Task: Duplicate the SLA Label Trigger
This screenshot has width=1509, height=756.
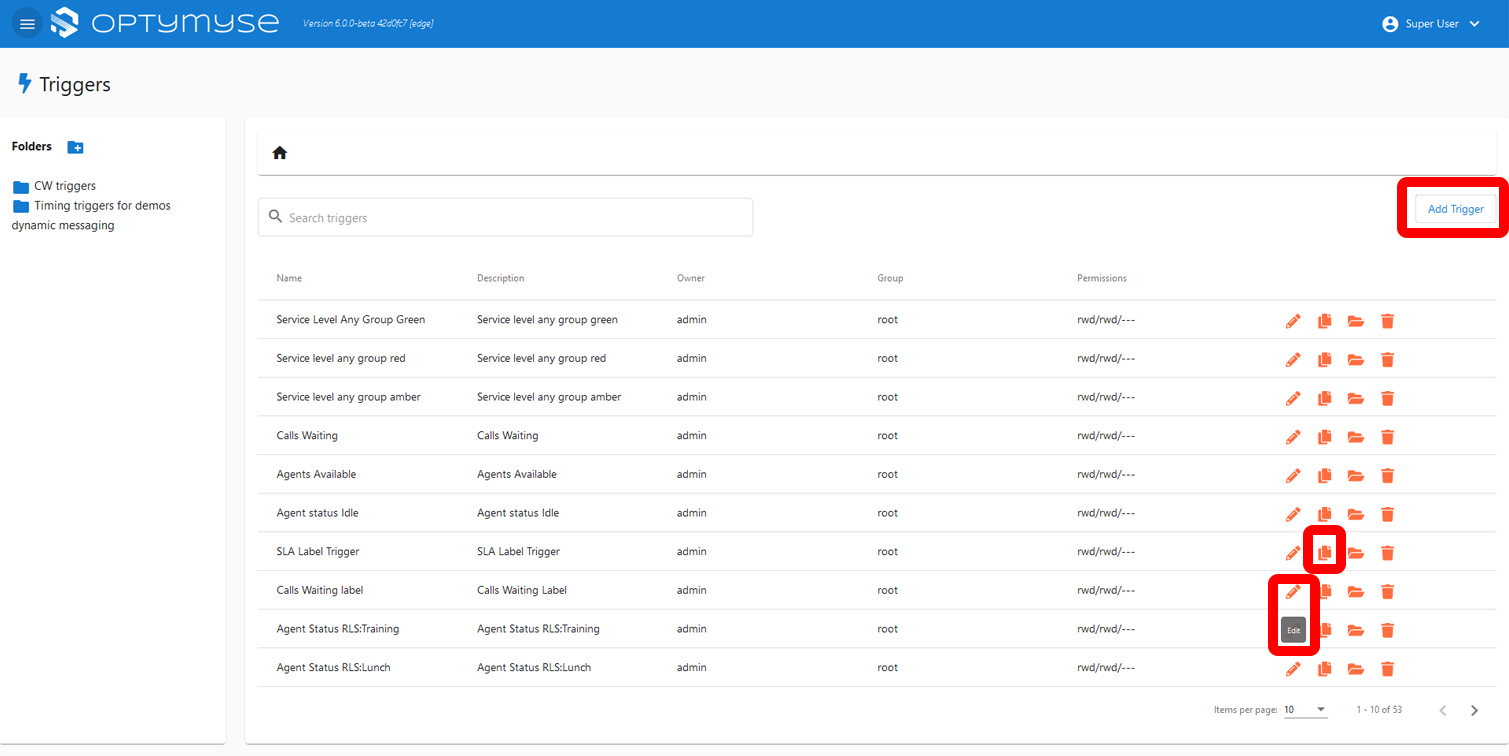Action: point(1325,552)
